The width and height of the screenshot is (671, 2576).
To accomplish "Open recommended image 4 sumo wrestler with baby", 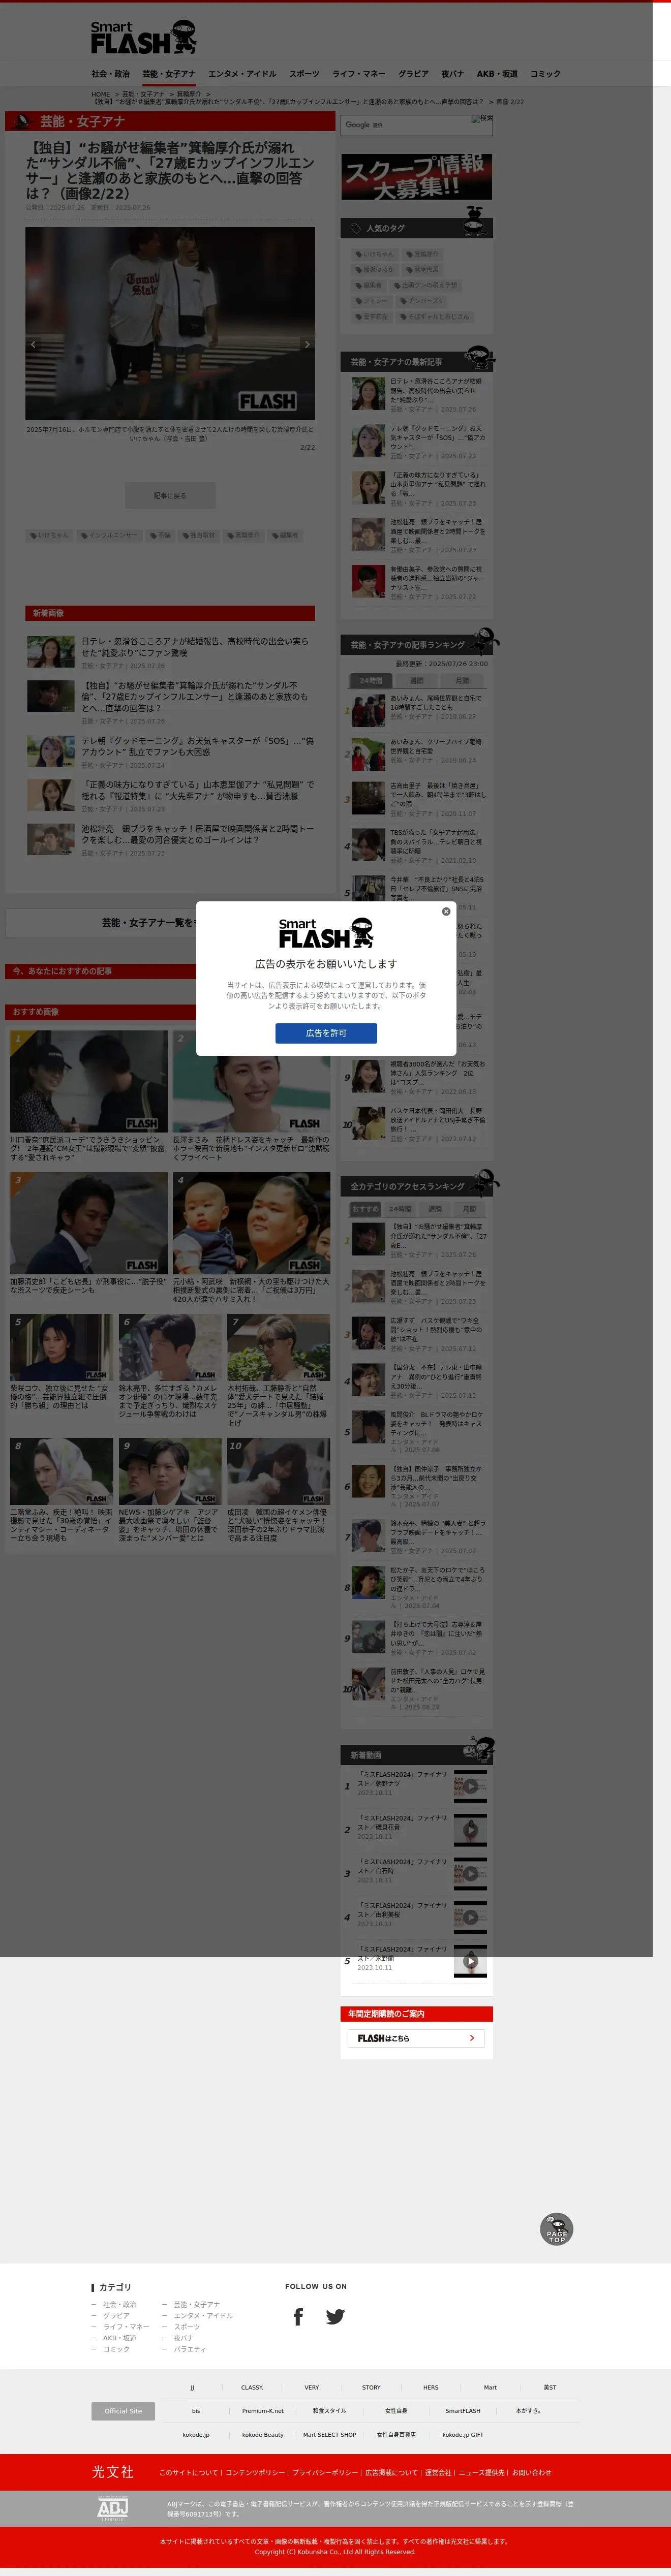I will tap(251, 1223).
